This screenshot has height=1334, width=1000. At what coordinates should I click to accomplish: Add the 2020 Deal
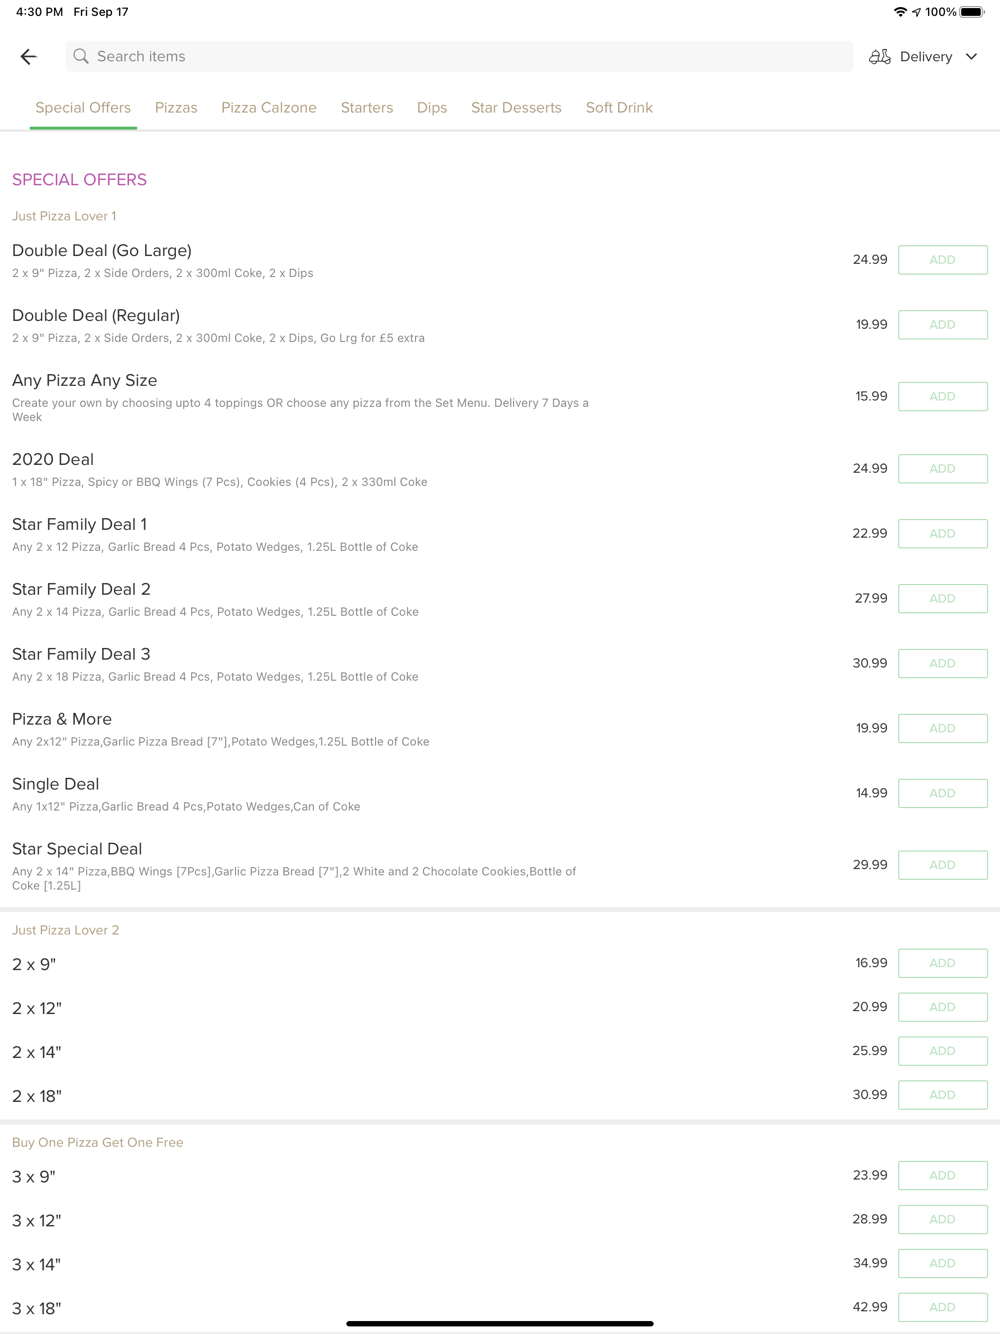(943, 469)
